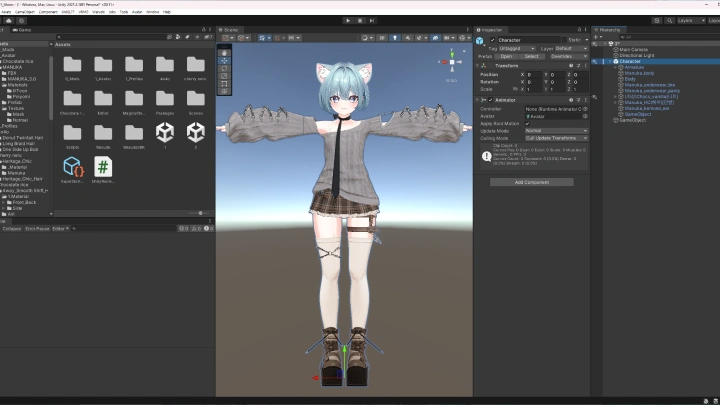Open the undo history icon at top right
720x405 pixels.
click(657, 21)
